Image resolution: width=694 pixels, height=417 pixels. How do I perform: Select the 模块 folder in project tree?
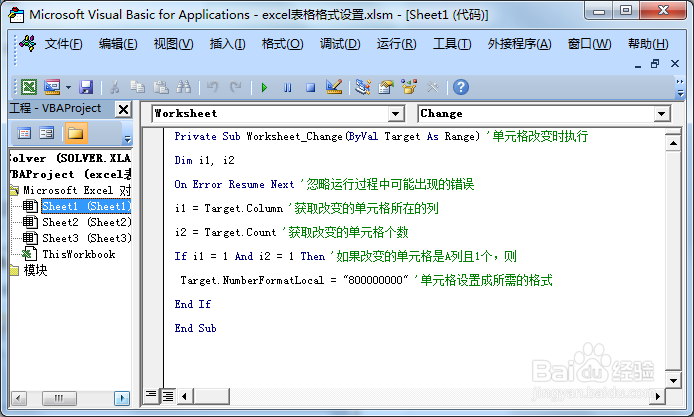pyautogui.click(x=35, y=270)
